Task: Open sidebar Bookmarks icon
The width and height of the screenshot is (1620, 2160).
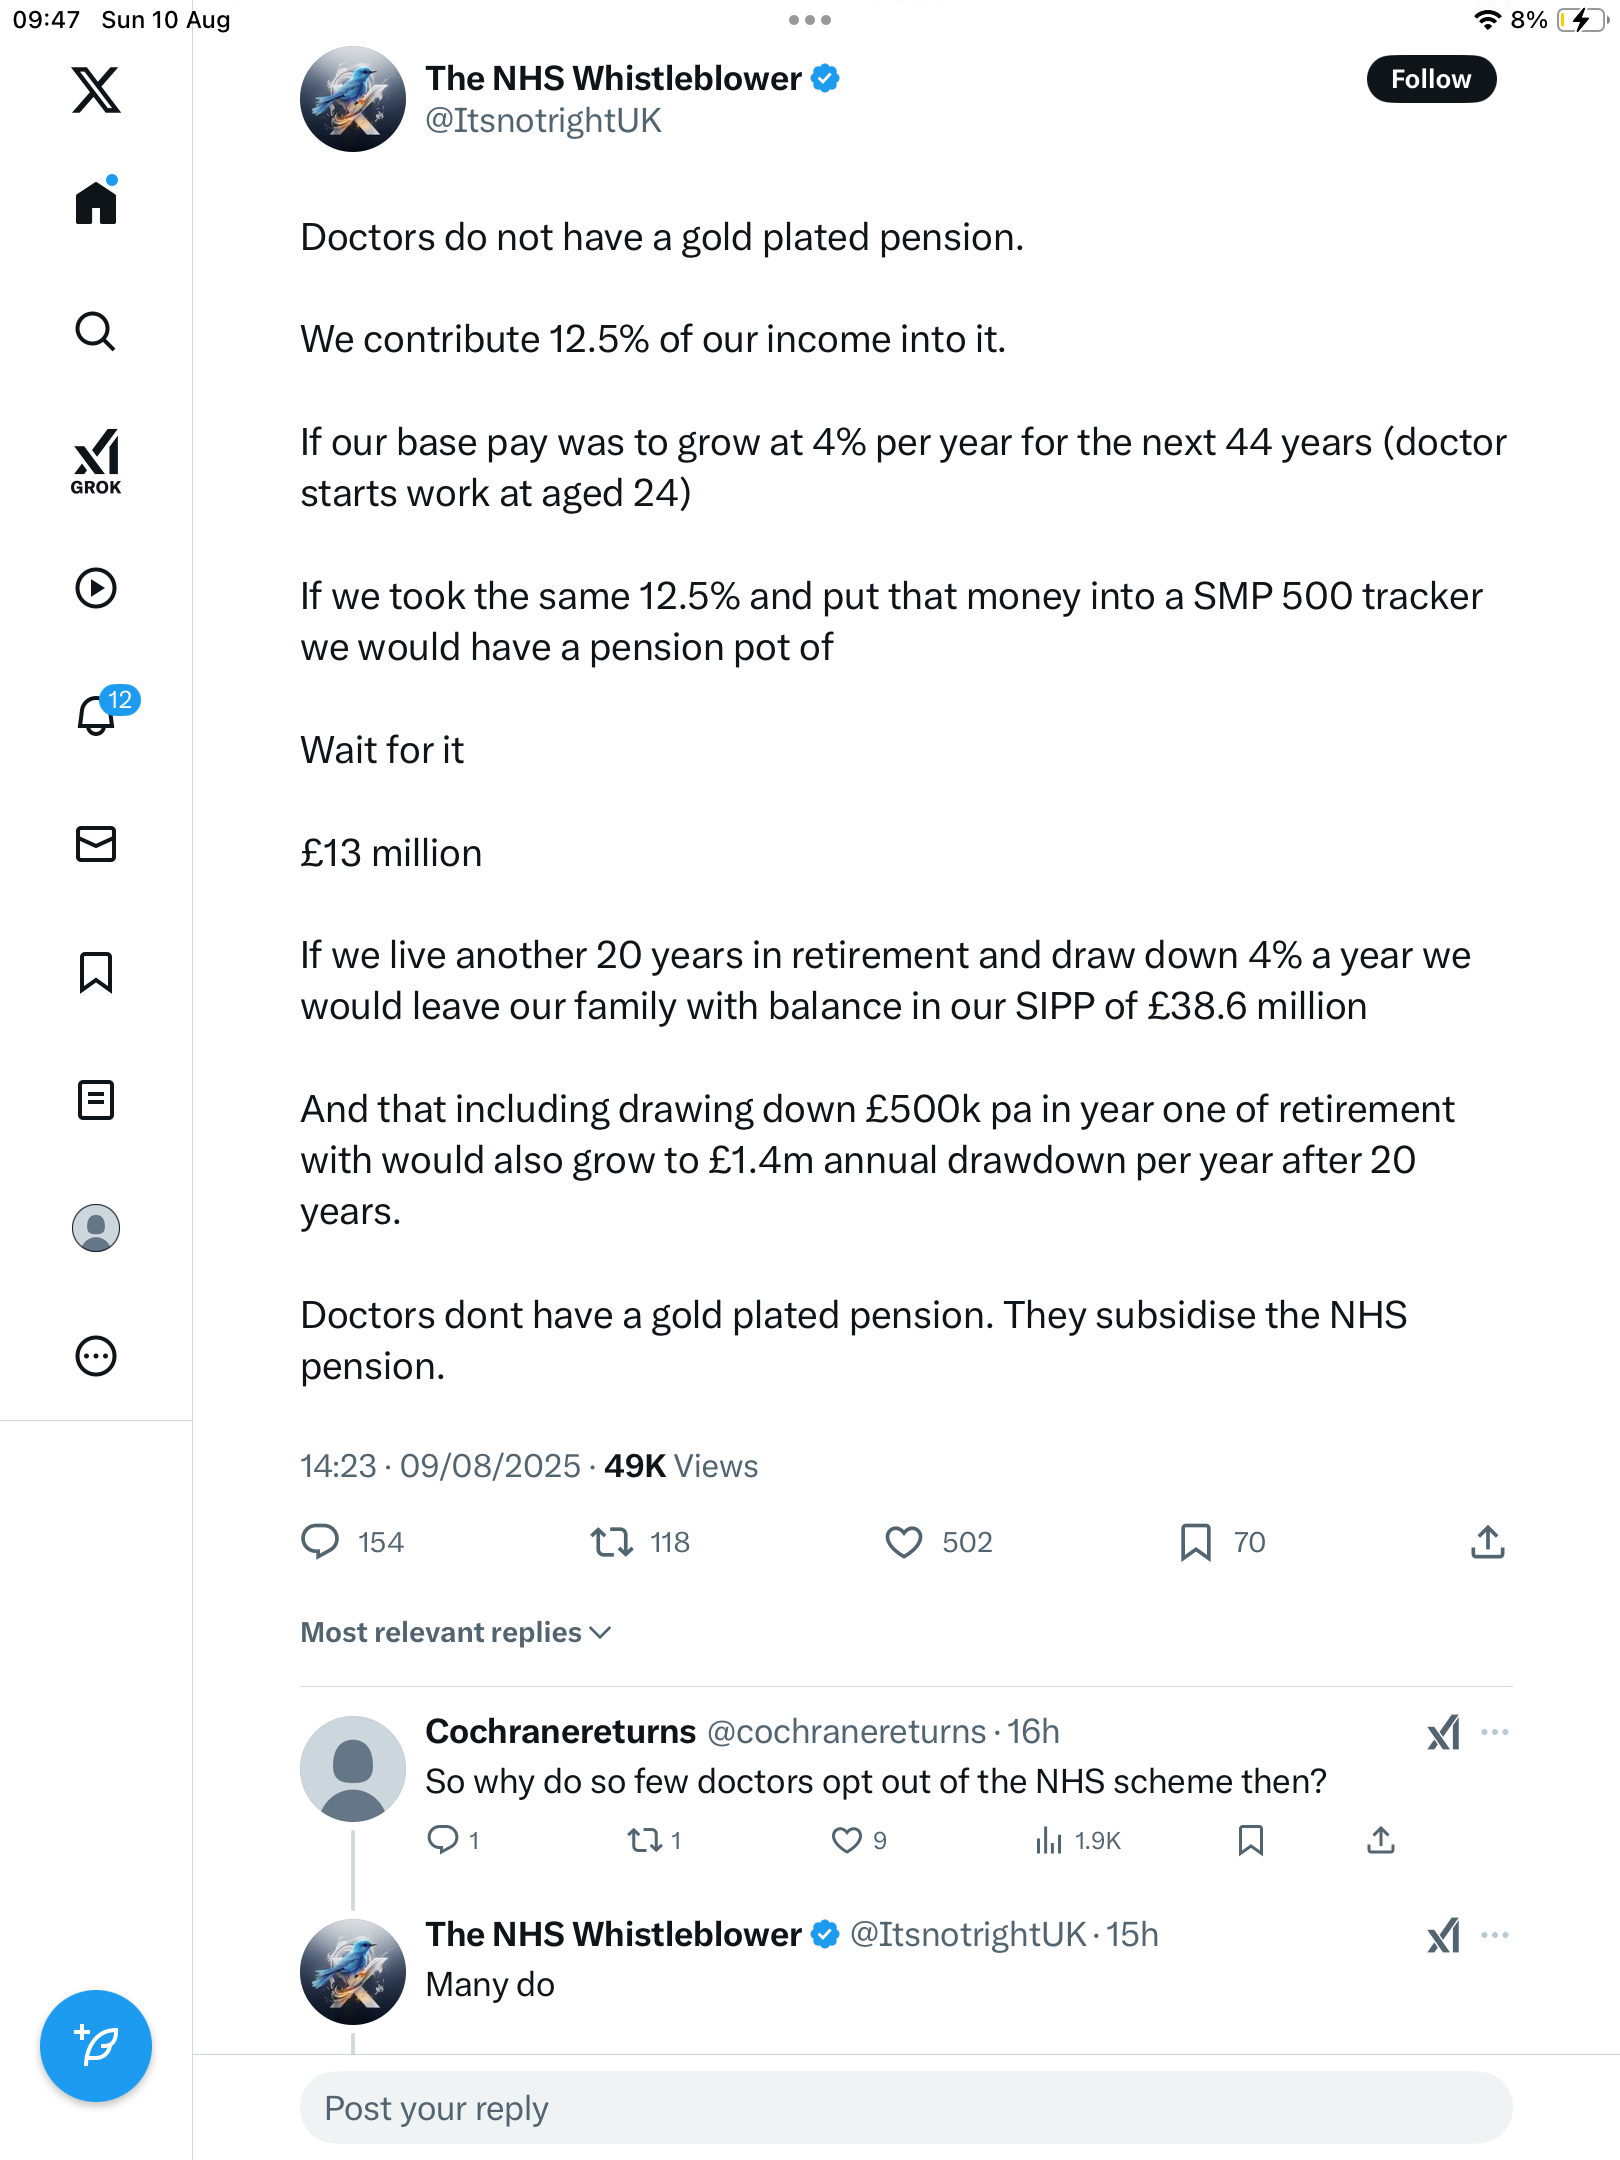Action: coord(96,972)
